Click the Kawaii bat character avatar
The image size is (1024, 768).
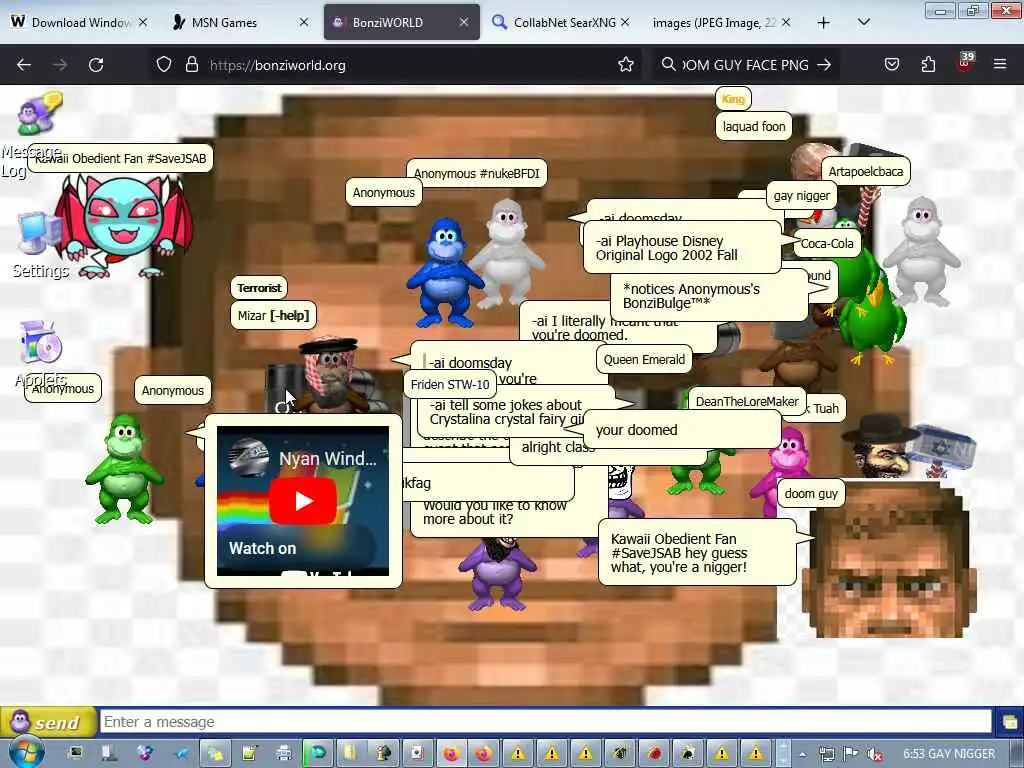(x=122, y=225)
